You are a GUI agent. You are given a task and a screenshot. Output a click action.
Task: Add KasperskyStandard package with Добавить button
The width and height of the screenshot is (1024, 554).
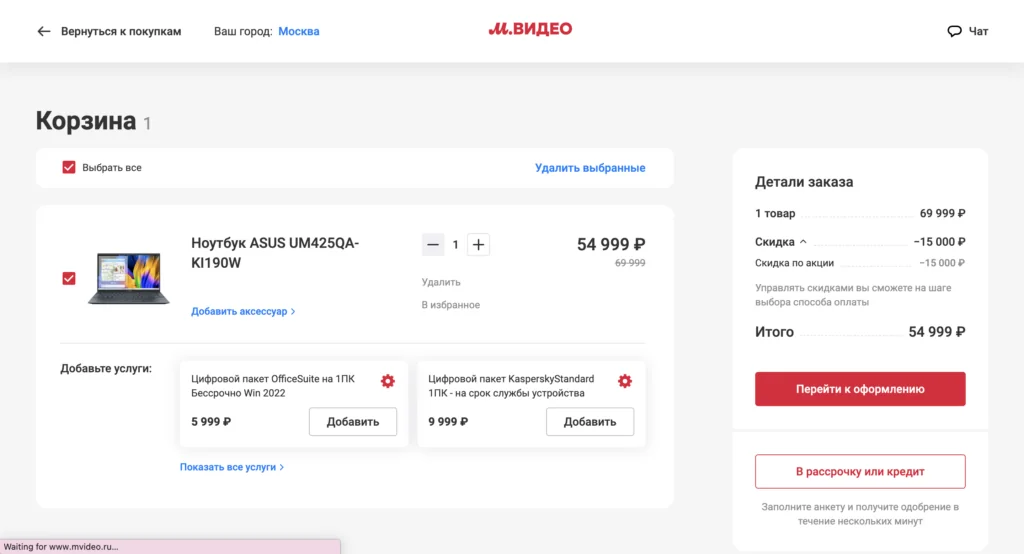point(590,422)
